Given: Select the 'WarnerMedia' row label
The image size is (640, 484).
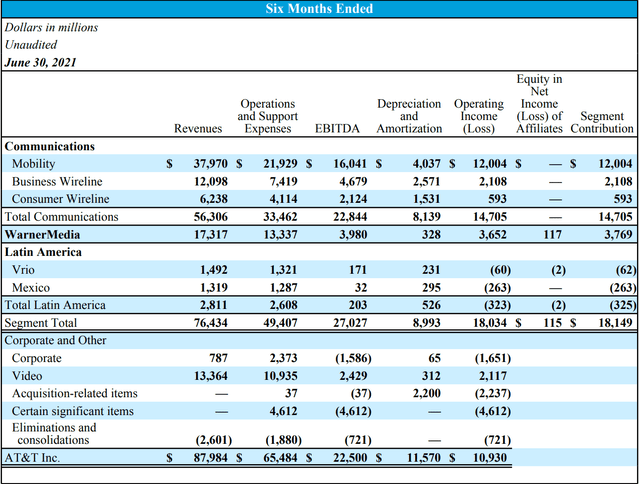Looking at the screenshot, I should [42, 235].
